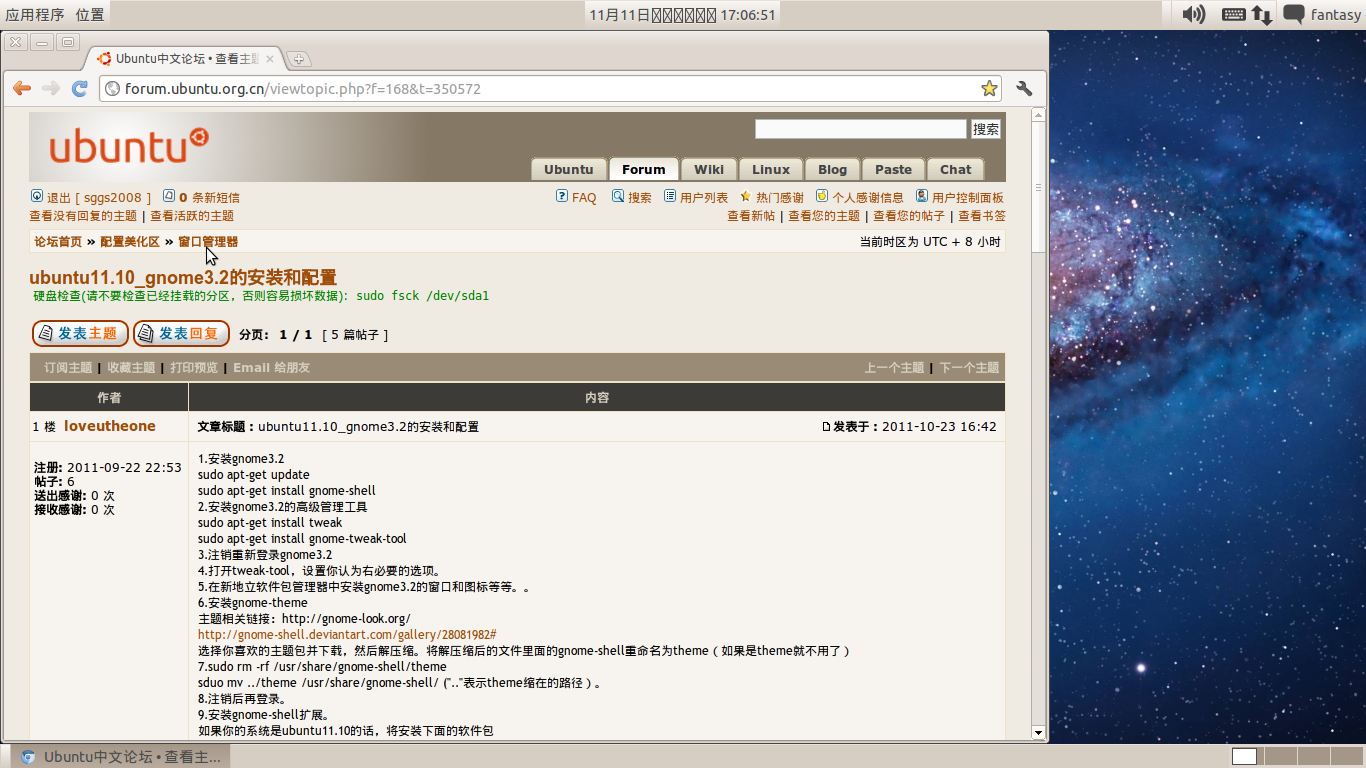Viewport: 1366px width, 768px height.
Task: Open the gnome-shell.deviantart.com gallery link
Action: (347, 635)
